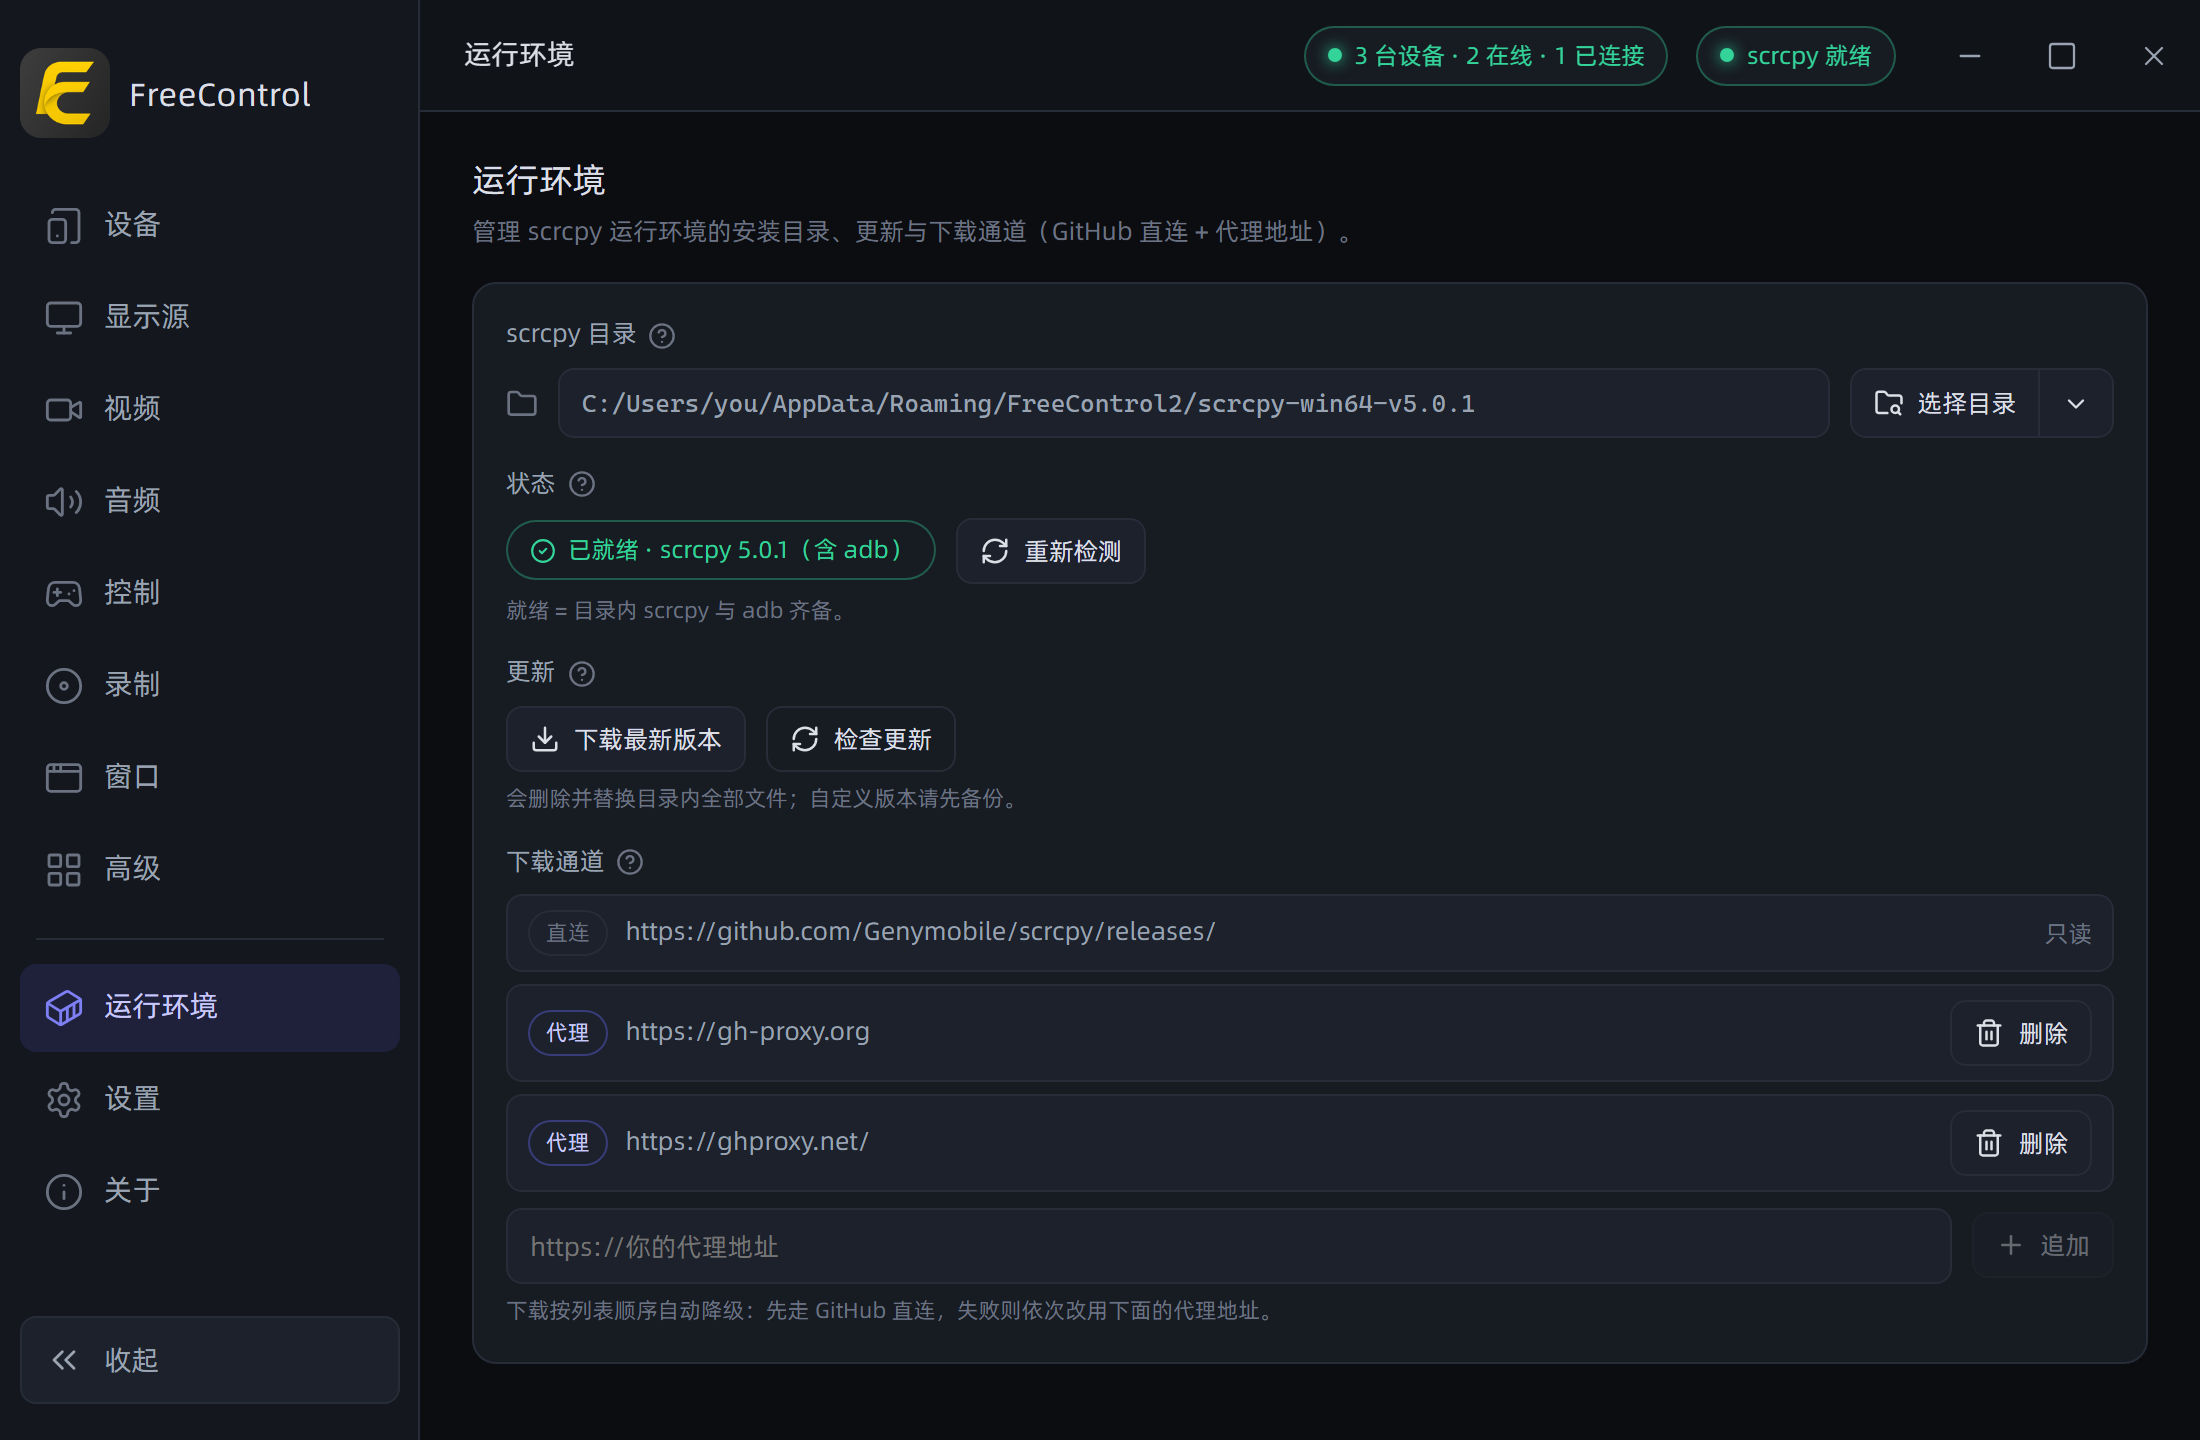Go to the 音频 audio settings

coord(210,501)
